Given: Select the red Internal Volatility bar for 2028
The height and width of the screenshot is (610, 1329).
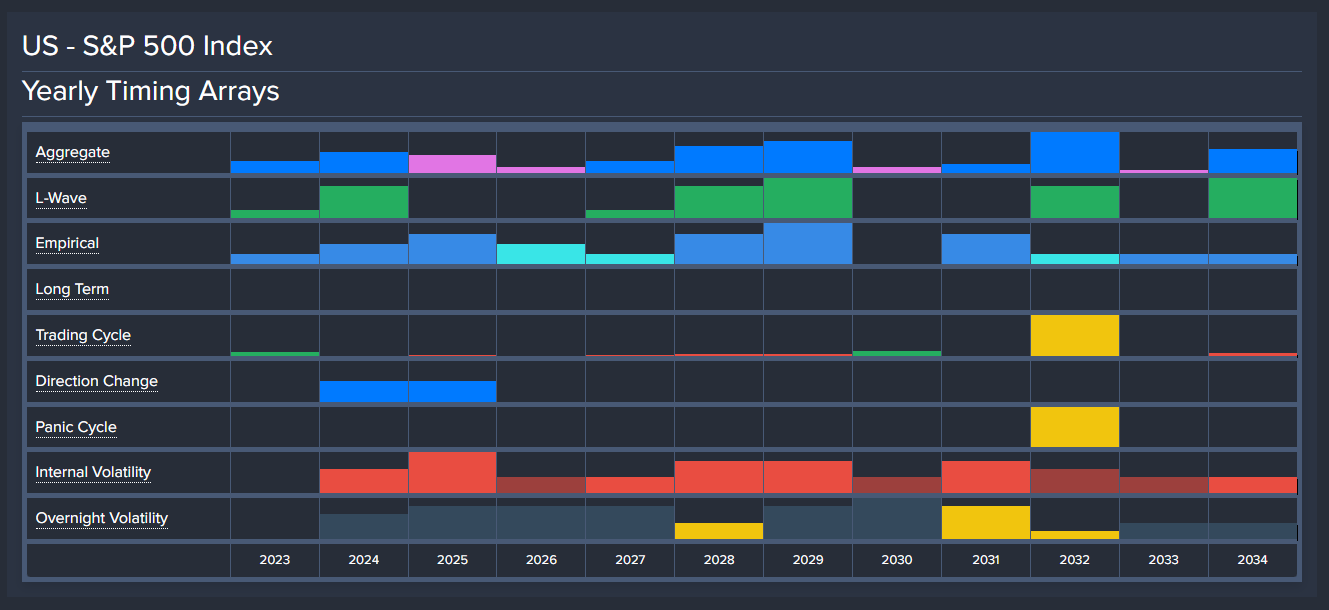Looking at the screenshot, I should click(x=719, y=477).
